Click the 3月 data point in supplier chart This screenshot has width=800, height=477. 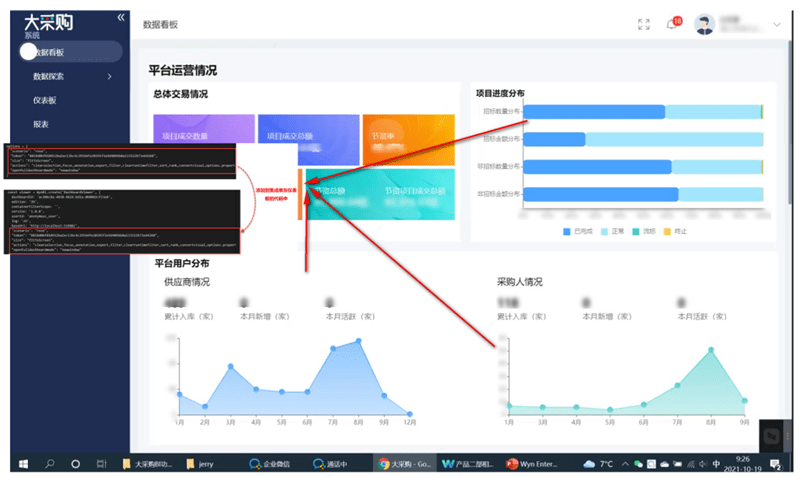pyautogui.click(x=231, y=366)
